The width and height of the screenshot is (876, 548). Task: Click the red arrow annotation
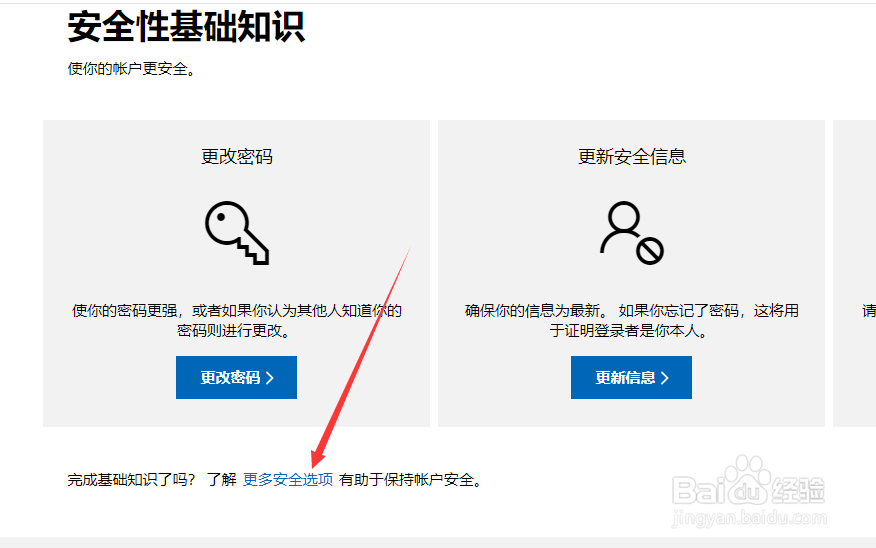click(361, 358)
